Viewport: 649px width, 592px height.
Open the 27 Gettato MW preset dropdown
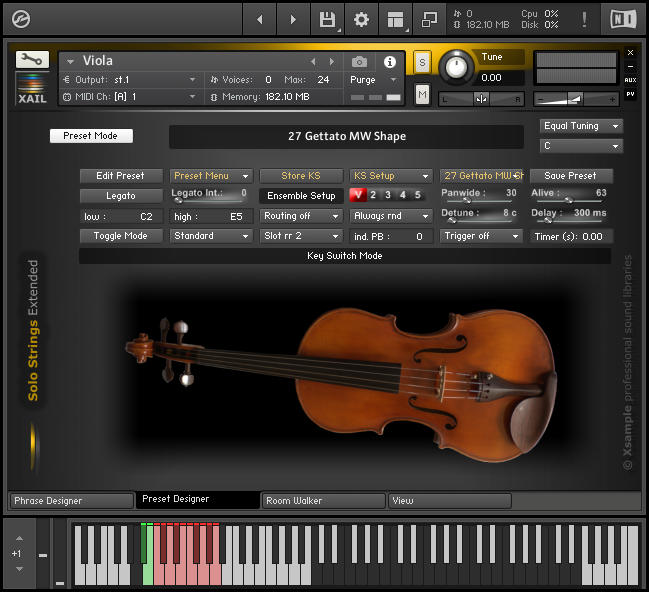tap(482, 176)
